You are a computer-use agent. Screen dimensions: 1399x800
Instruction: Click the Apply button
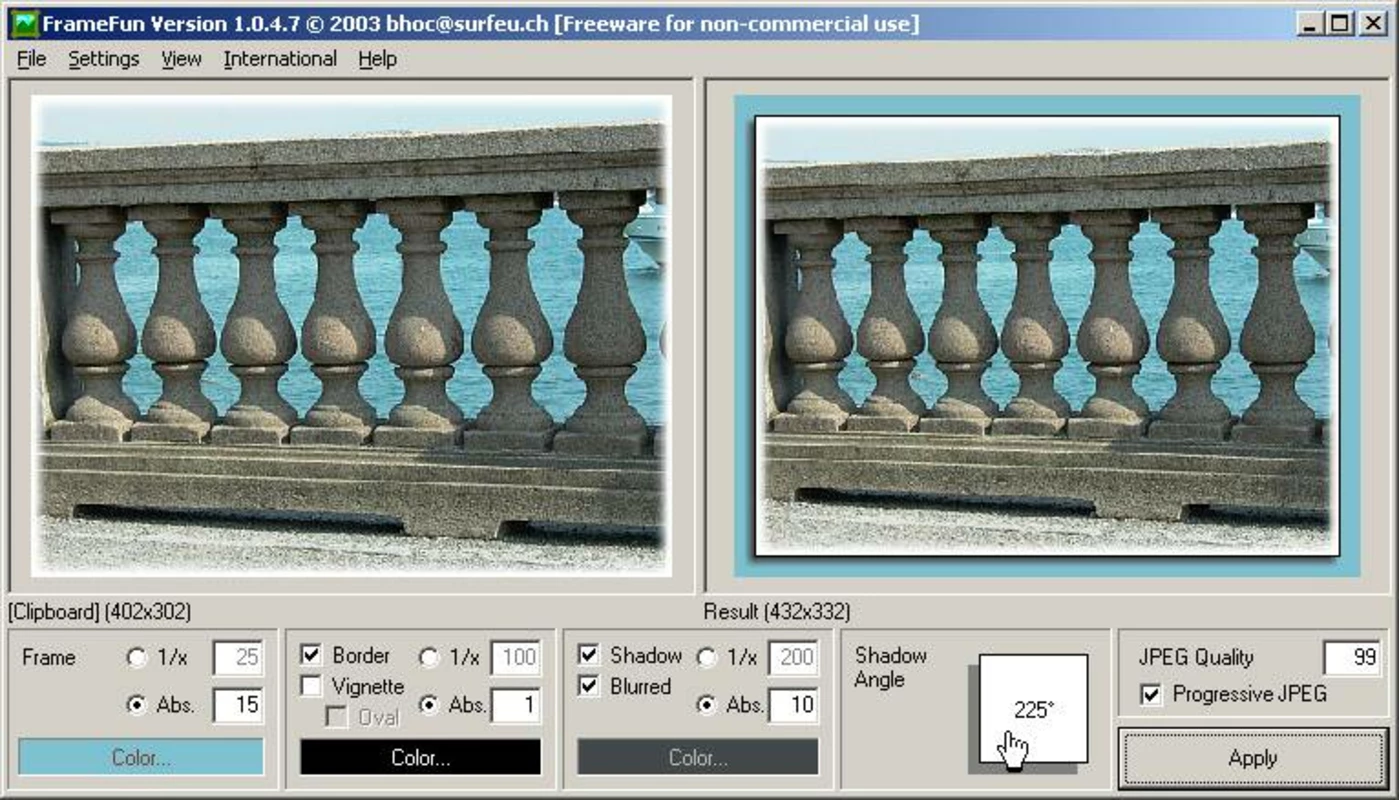[x=1253, y=758]
